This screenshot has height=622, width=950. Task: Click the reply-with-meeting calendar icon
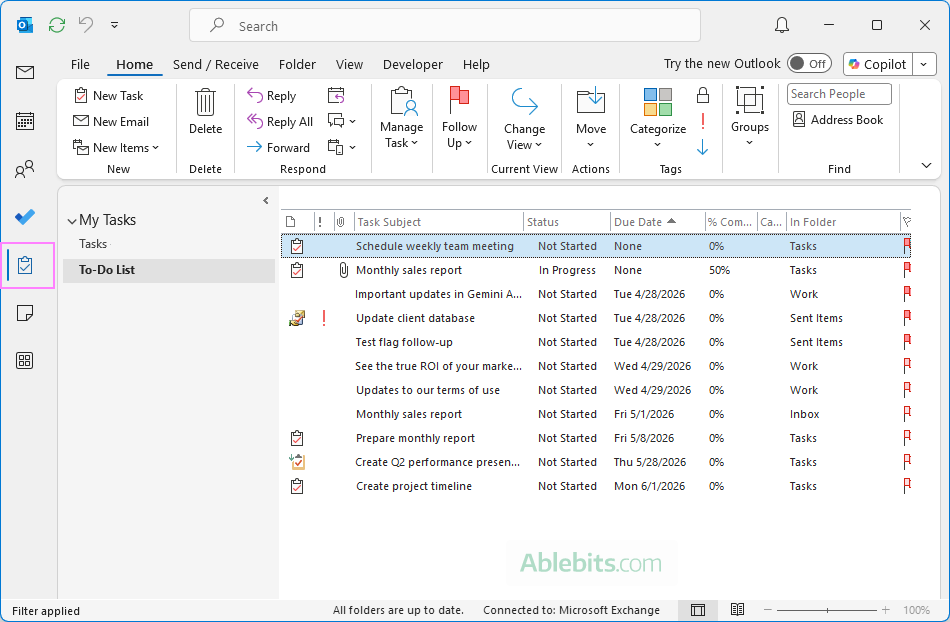click(x=336, y=95)
